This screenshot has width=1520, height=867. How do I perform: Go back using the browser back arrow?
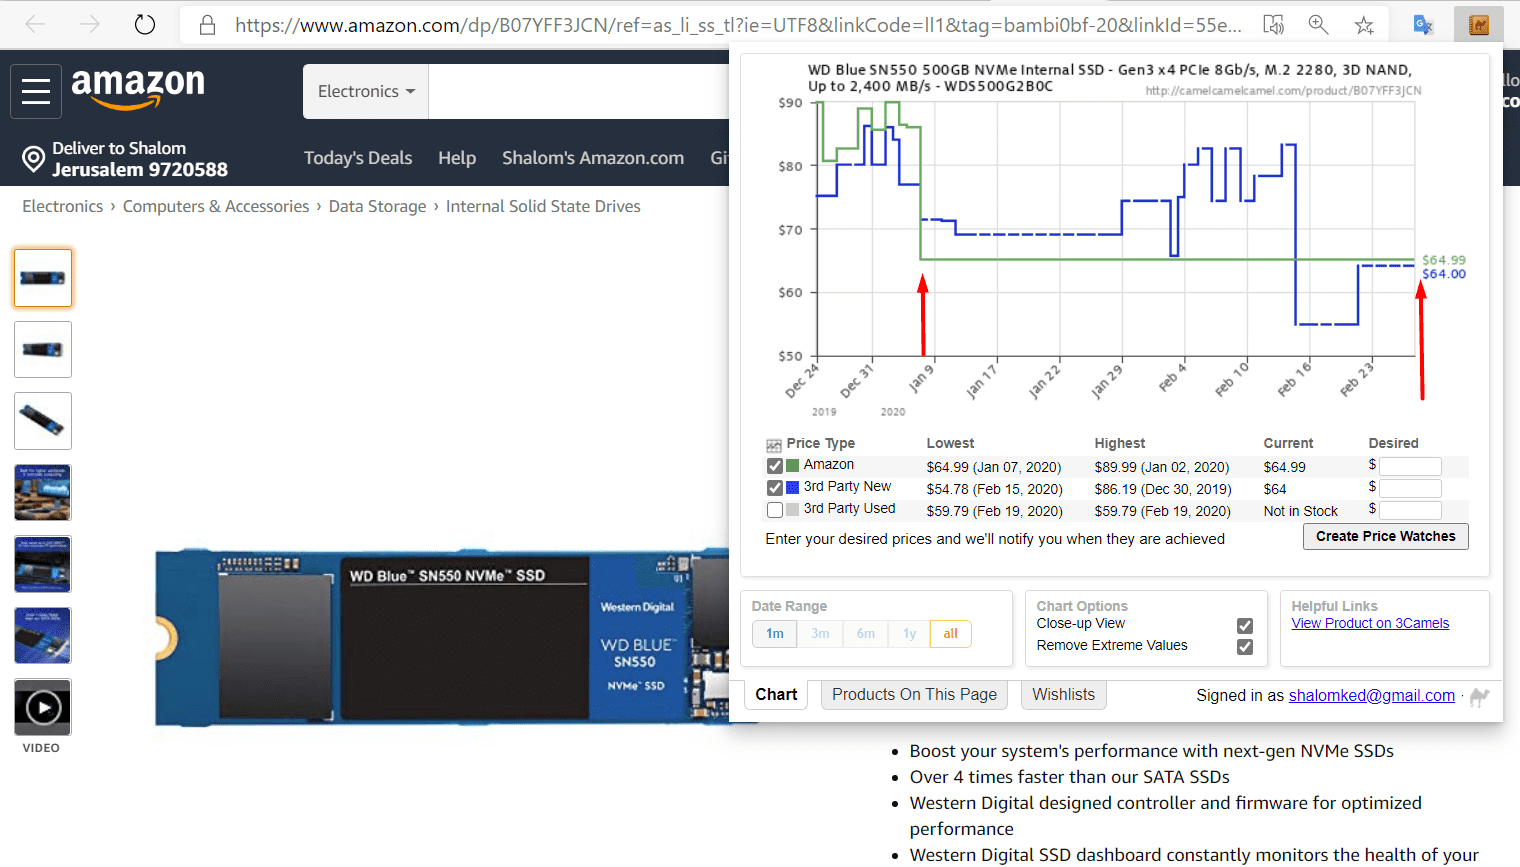click(x=35, y=24)
